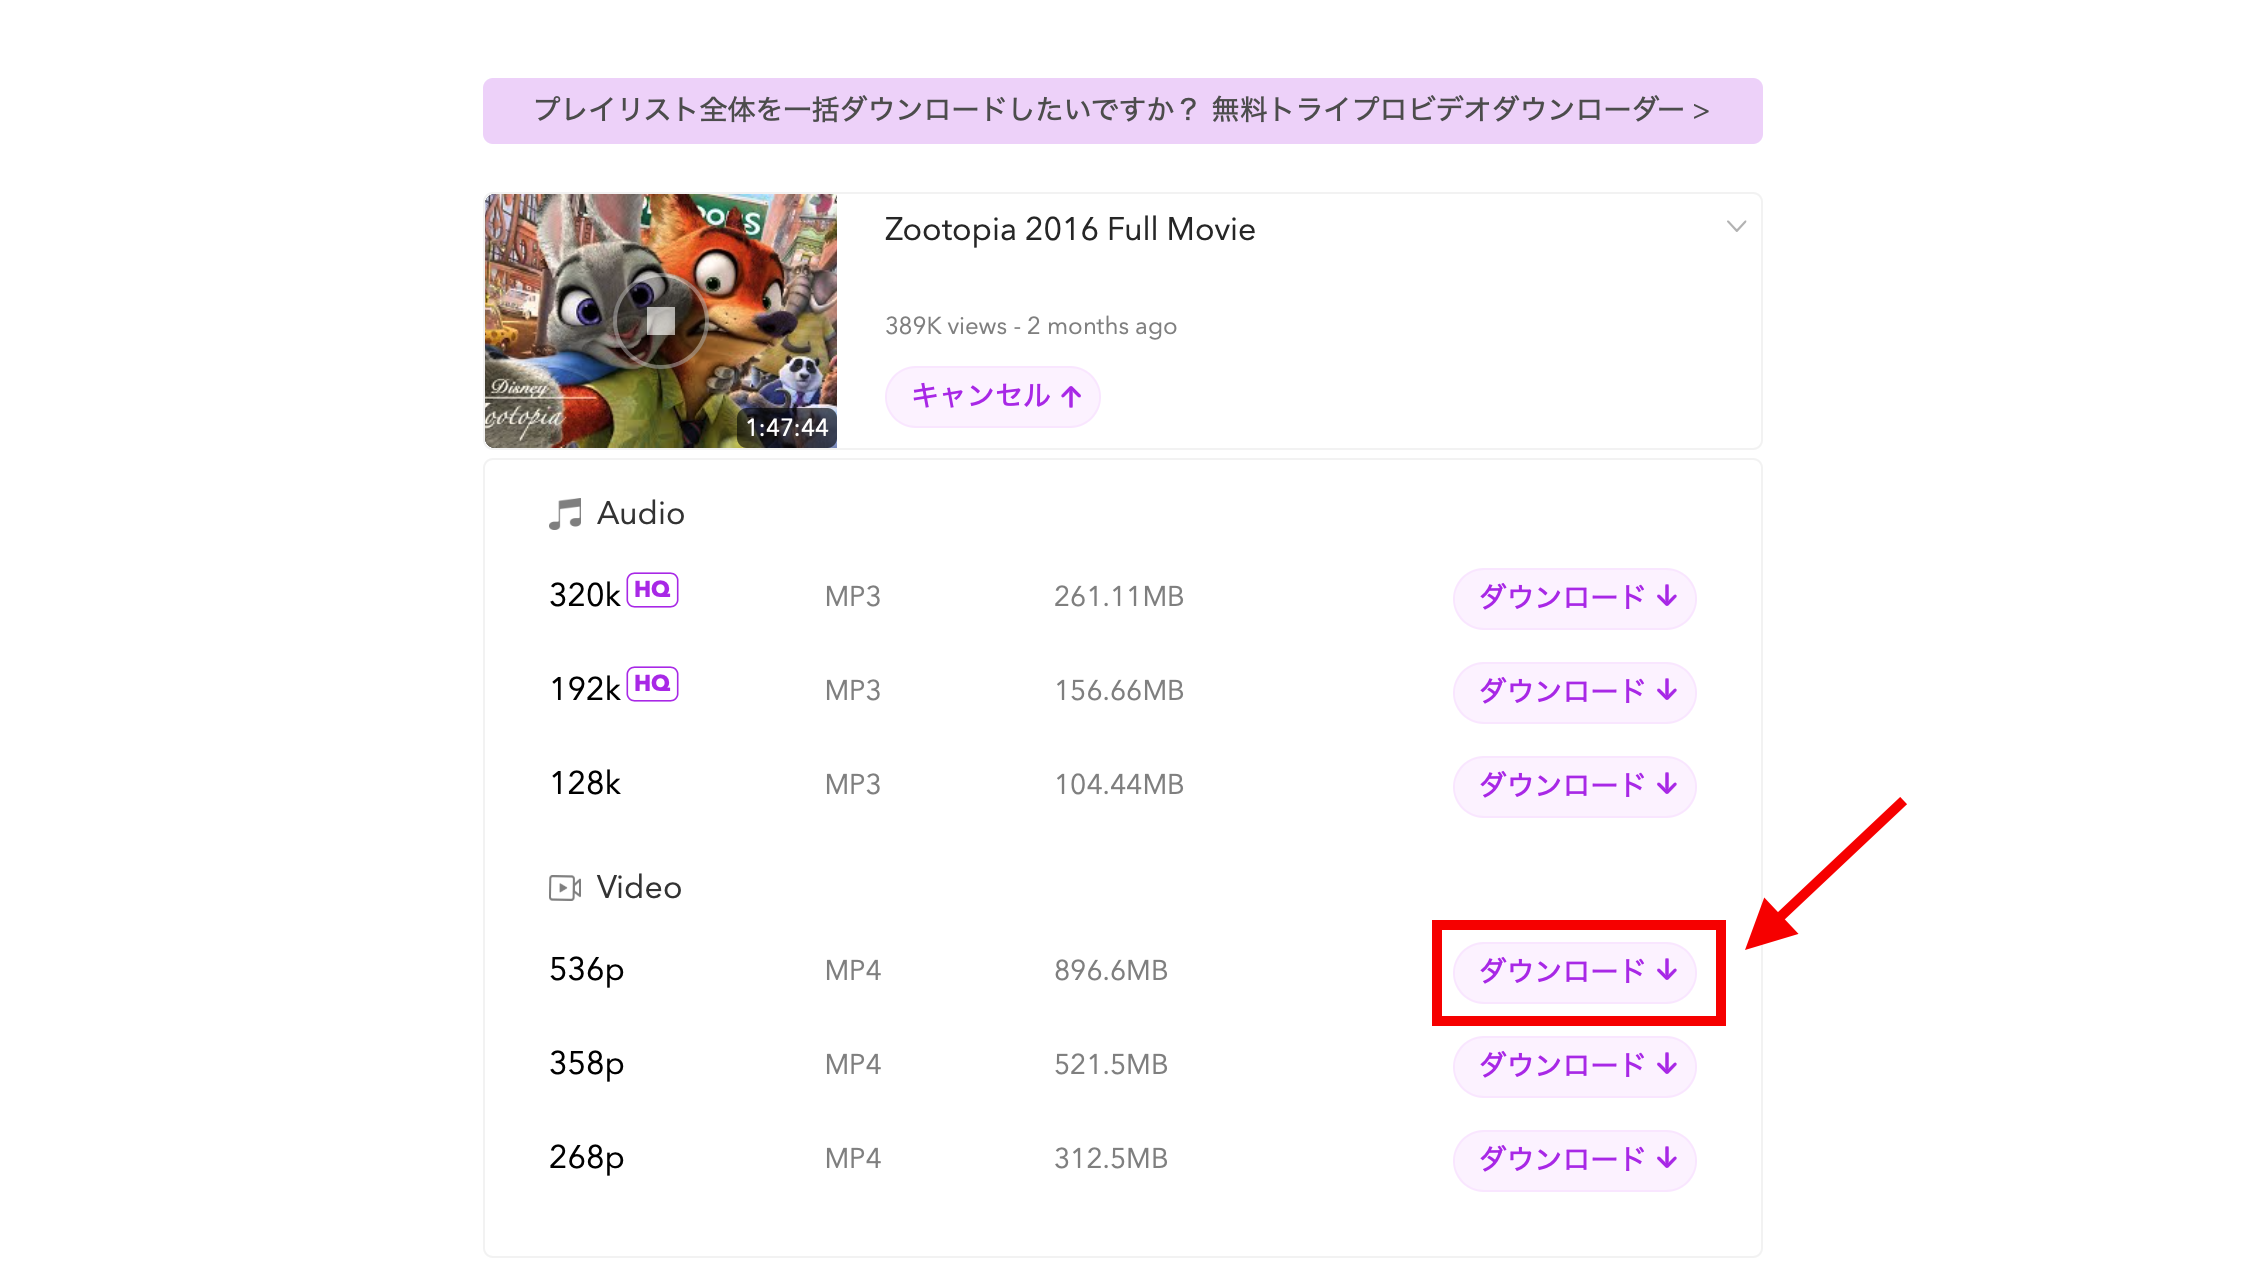Open the Zootopia video thumbnail
This screenshot has height=1264, width=2248.
(x=660, y=321)
